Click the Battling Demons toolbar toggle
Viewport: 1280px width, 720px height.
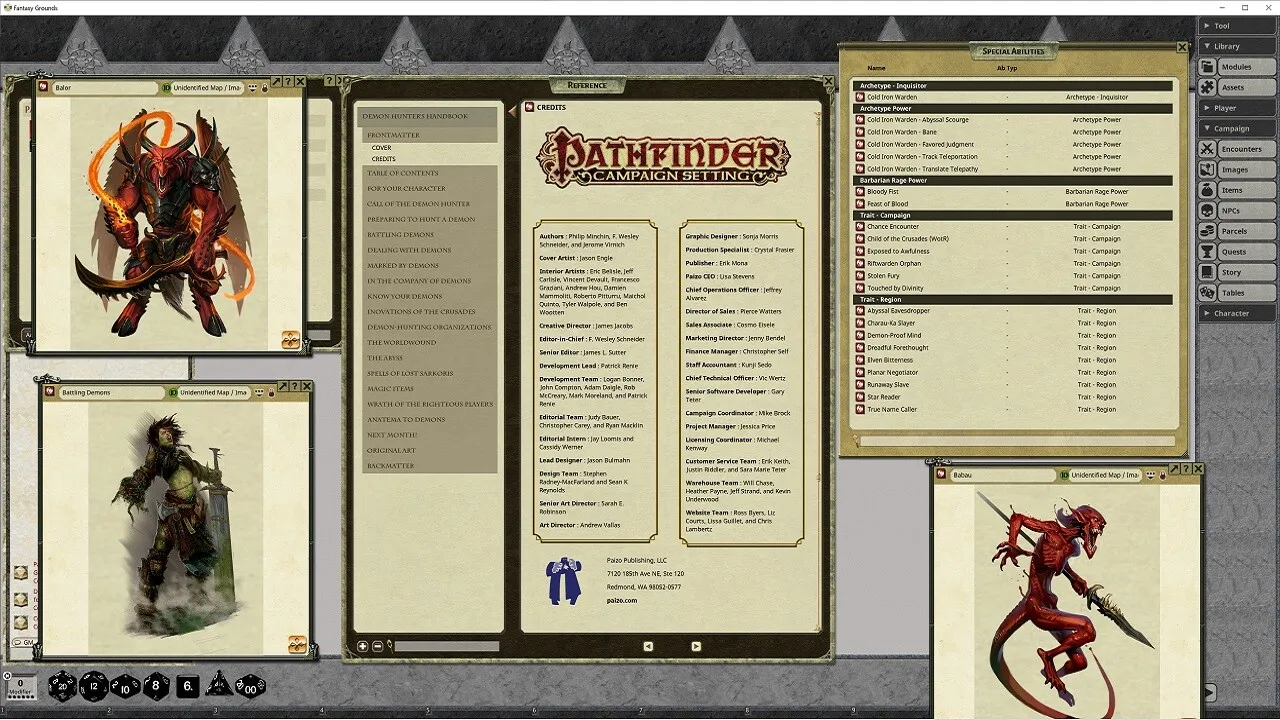tap(297, 644)
